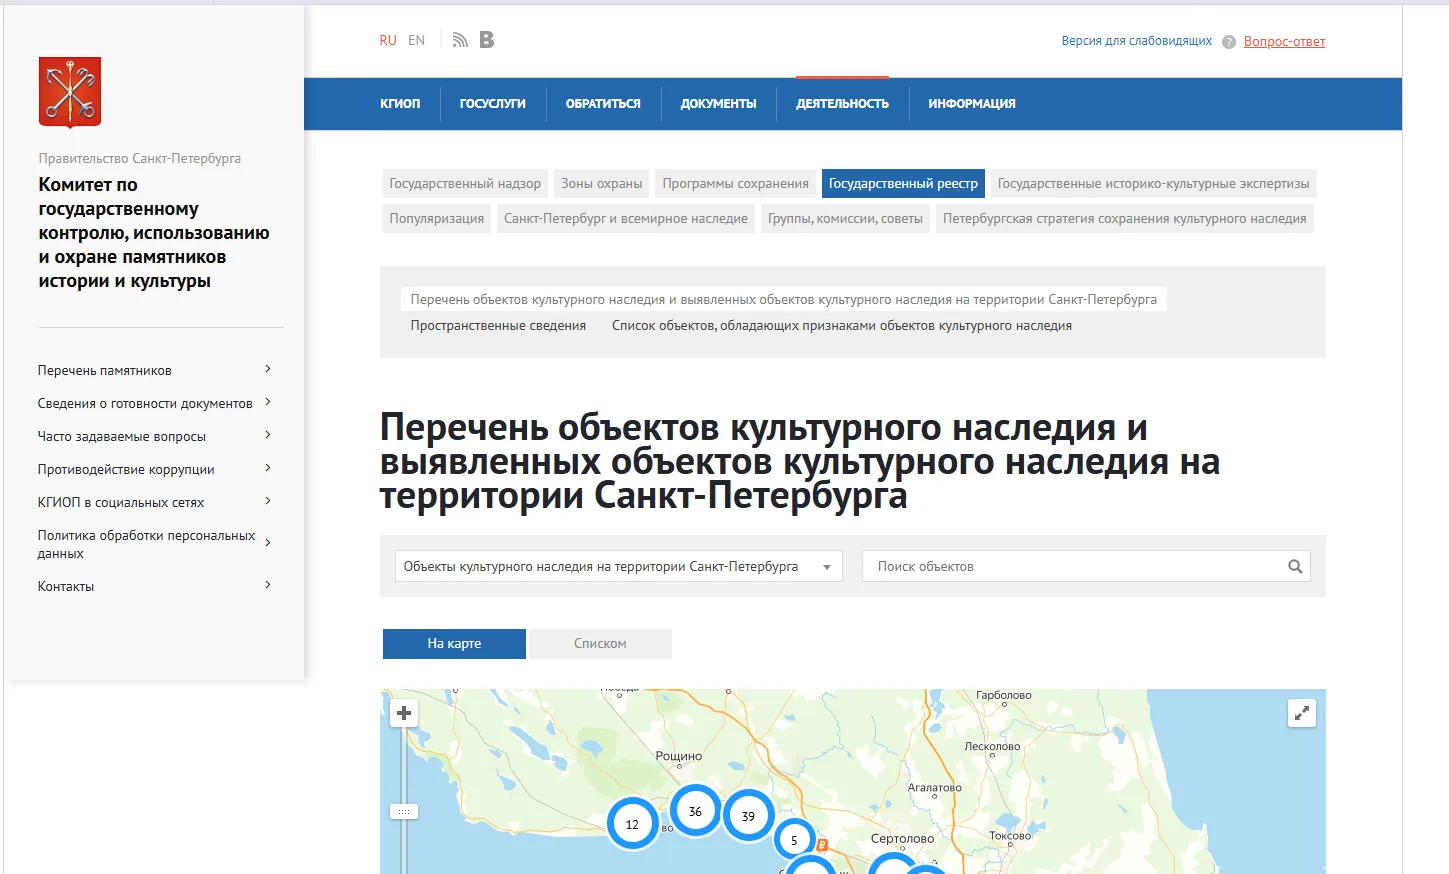Click Правительство Санкт-Петербурга text
The width and height of the screenshot is (1449, 874).
point(140,158)
